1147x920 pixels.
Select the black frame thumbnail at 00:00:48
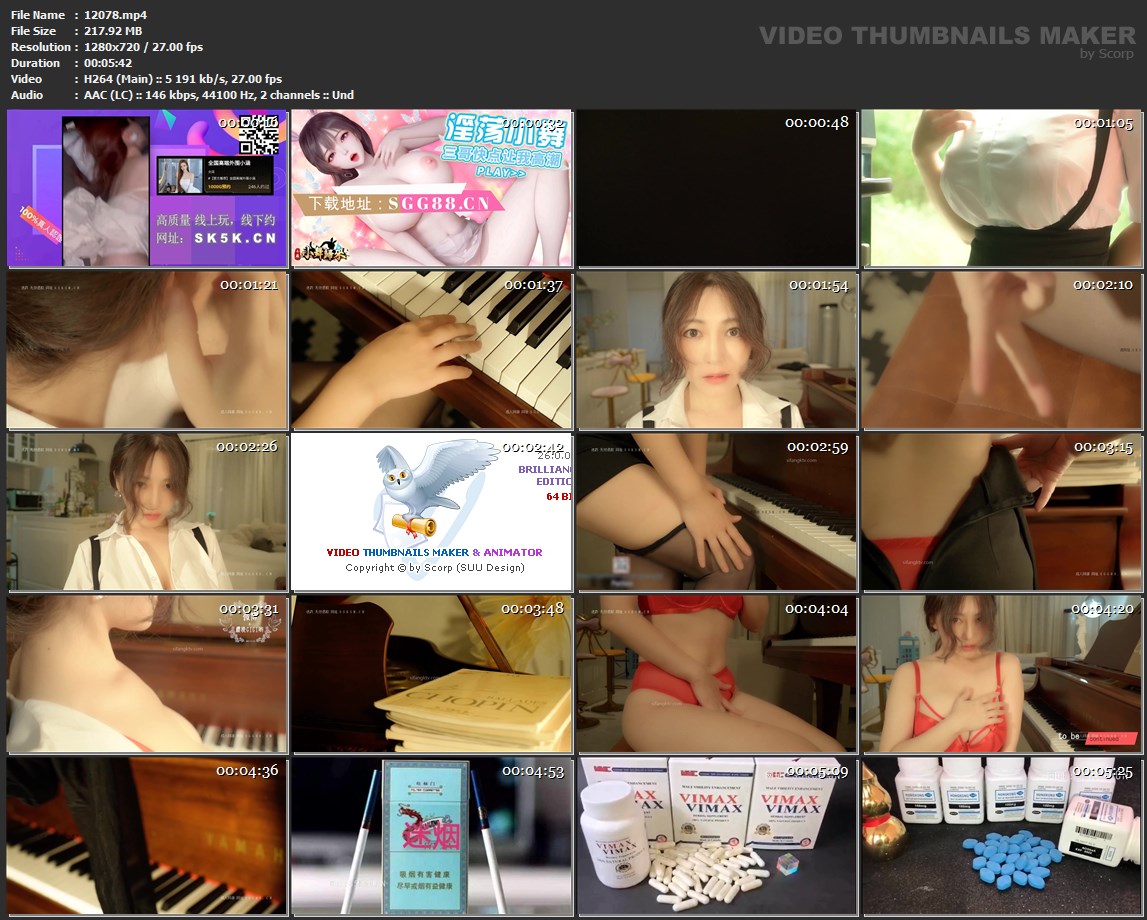coord(716,188)
